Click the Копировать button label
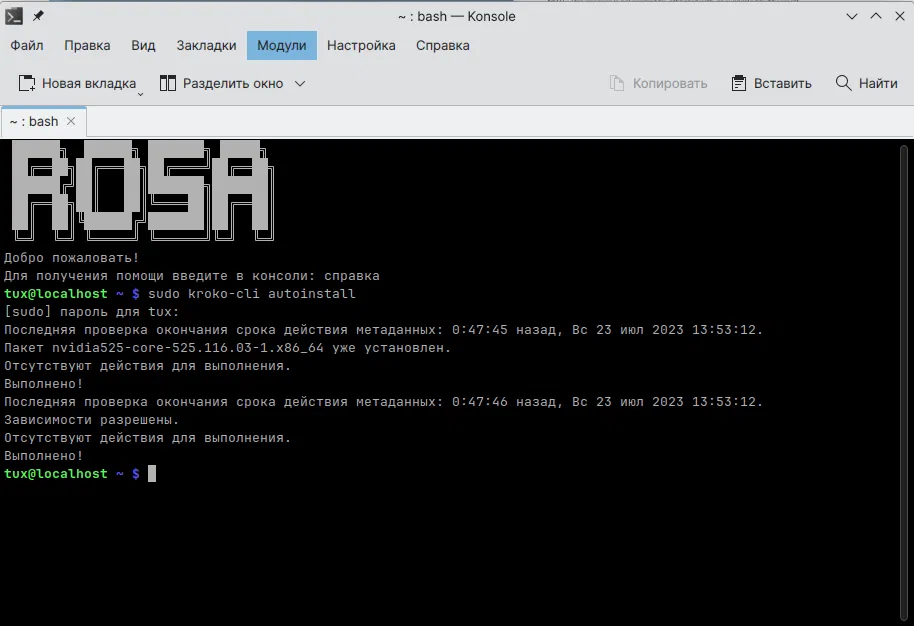This screenshot has height=626, width=914. click(x=670, y=83)
